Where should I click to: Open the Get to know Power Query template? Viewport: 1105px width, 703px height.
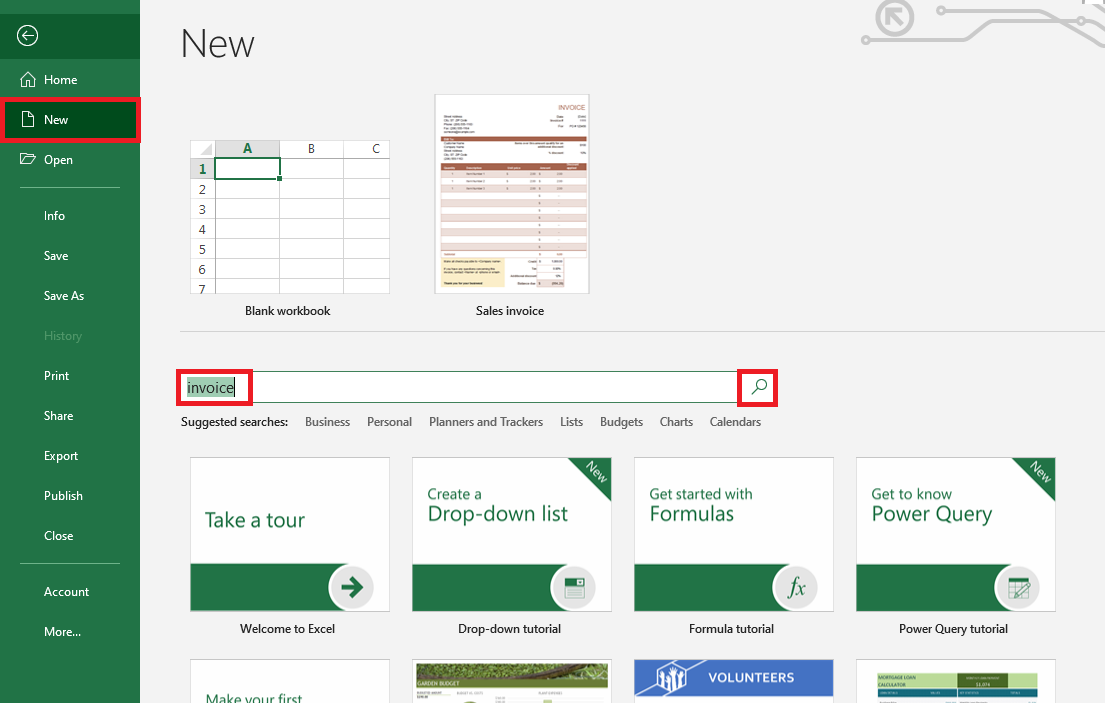click(956, 534)
